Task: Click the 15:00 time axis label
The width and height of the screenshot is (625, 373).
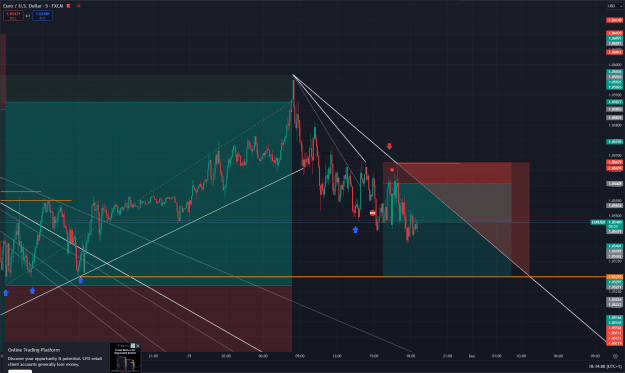Action: [373, 356]
